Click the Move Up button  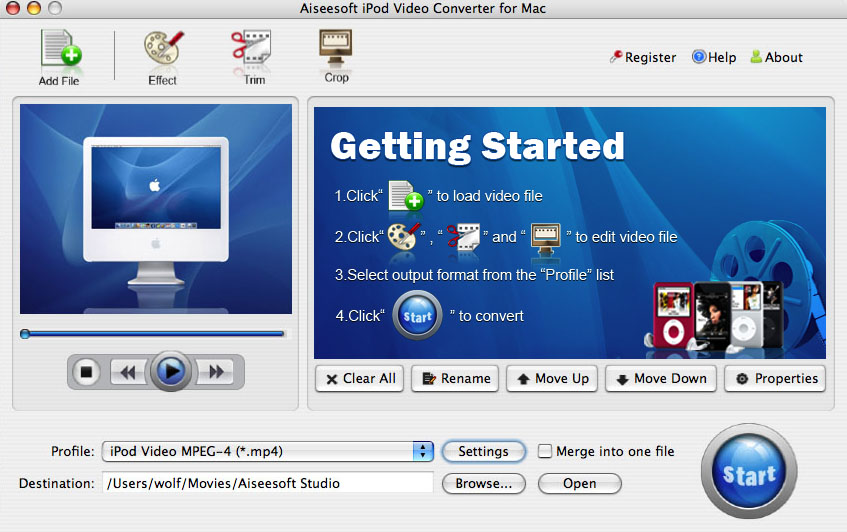point(552,379)
